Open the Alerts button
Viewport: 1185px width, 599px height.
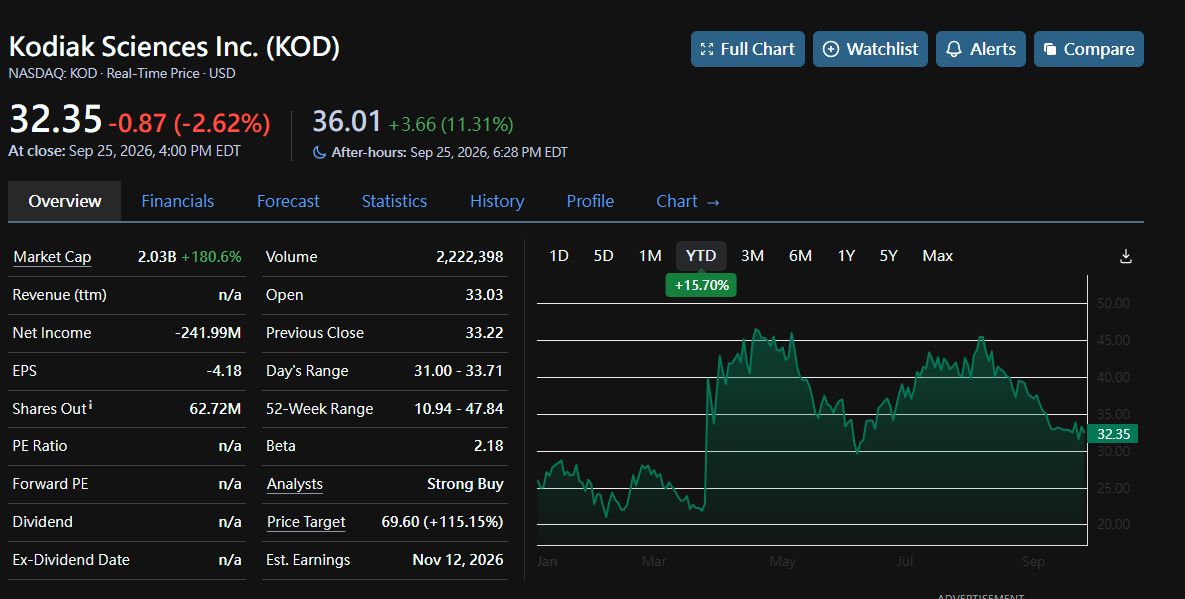[x=980, y=49]
